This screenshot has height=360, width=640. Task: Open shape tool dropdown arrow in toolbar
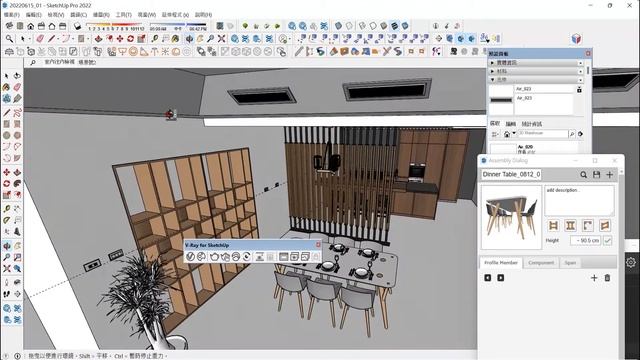88,39
